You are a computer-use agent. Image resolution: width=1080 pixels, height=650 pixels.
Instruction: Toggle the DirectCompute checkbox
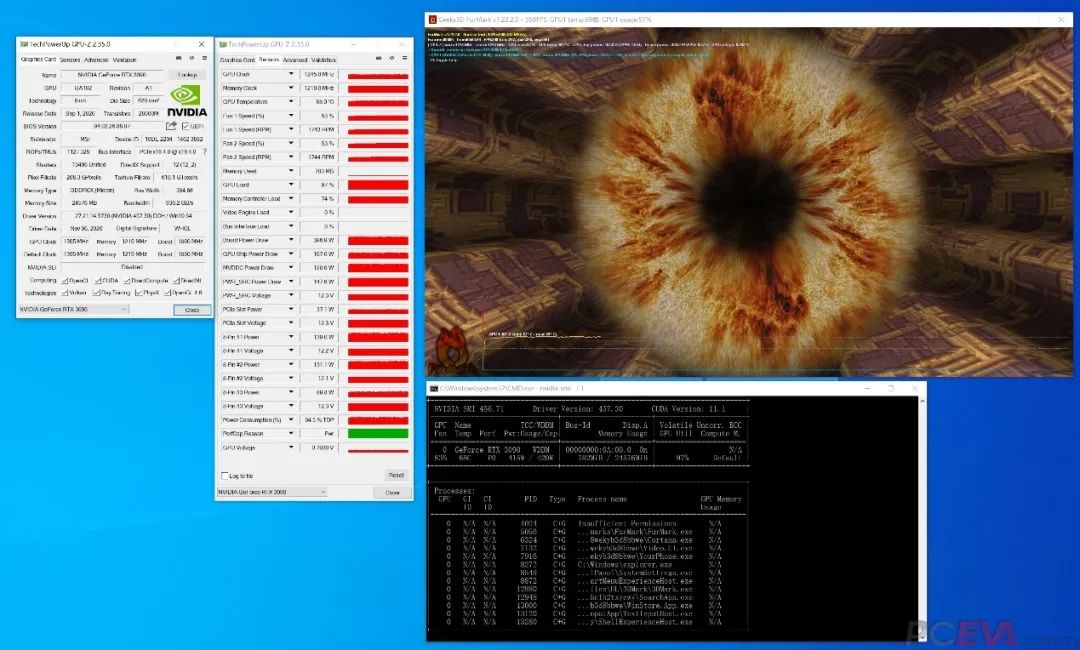pos(127,281)
